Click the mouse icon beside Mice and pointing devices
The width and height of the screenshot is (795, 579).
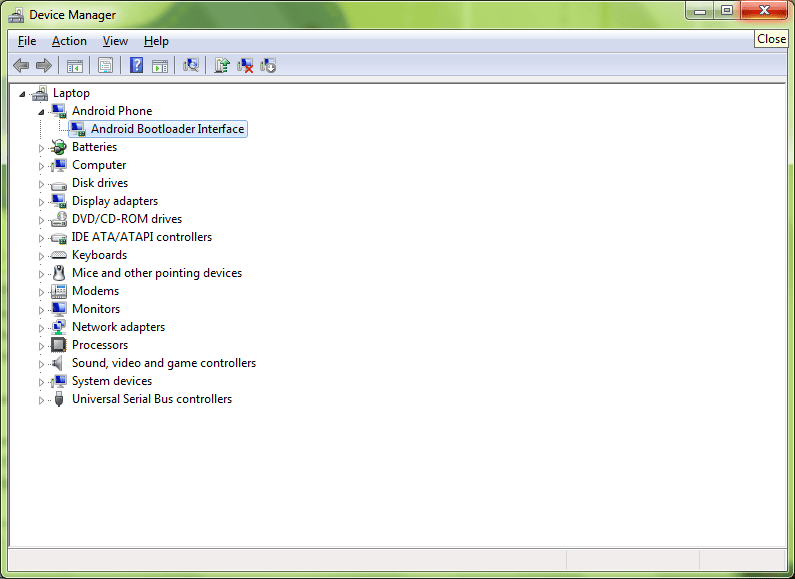point(59,273)
